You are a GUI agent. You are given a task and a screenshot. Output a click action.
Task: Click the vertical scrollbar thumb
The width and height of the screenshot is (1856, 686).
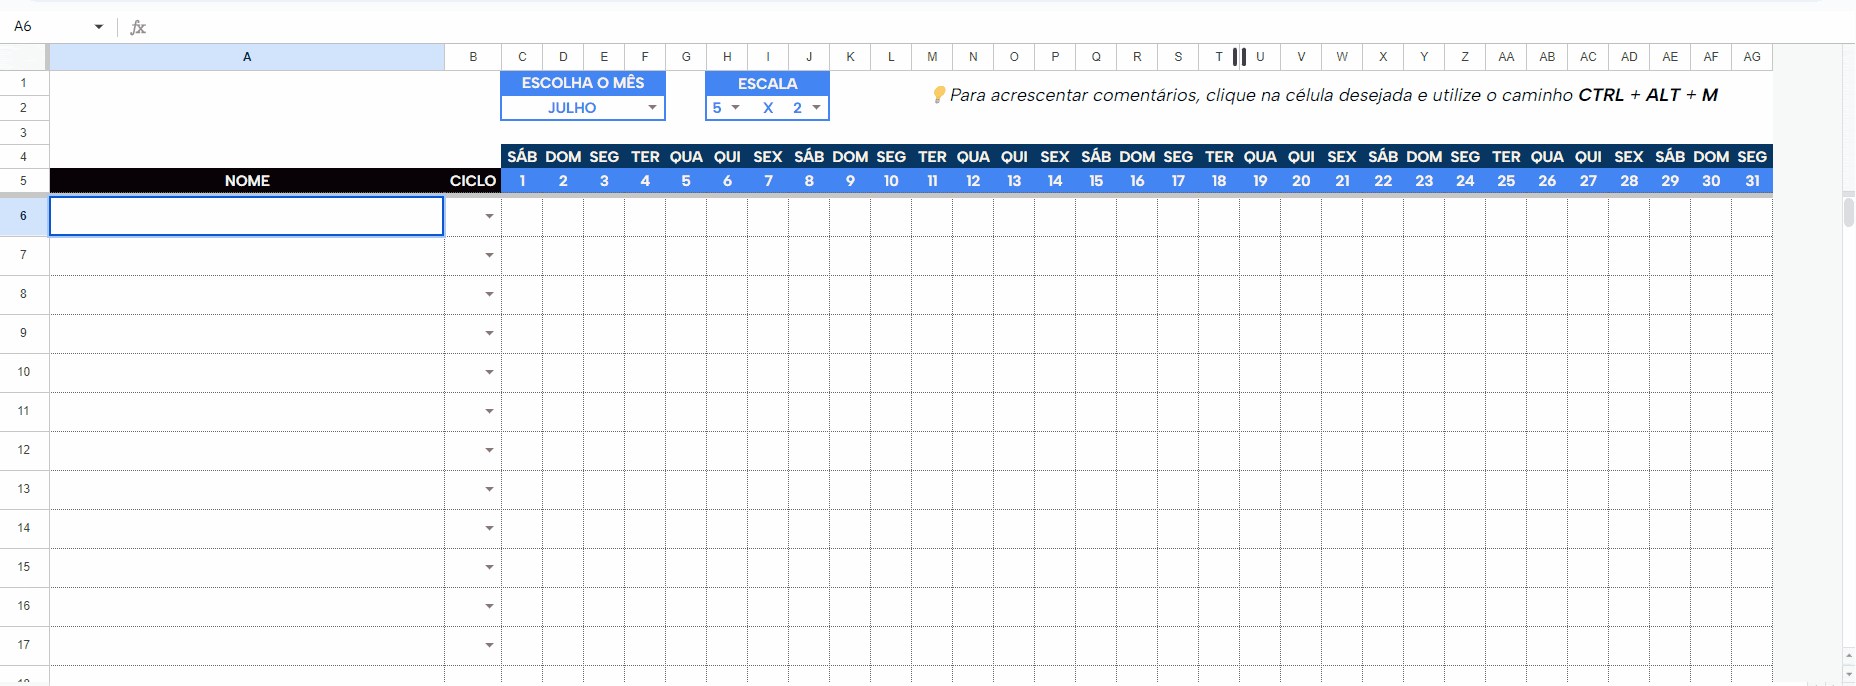tap(1848, 213)
